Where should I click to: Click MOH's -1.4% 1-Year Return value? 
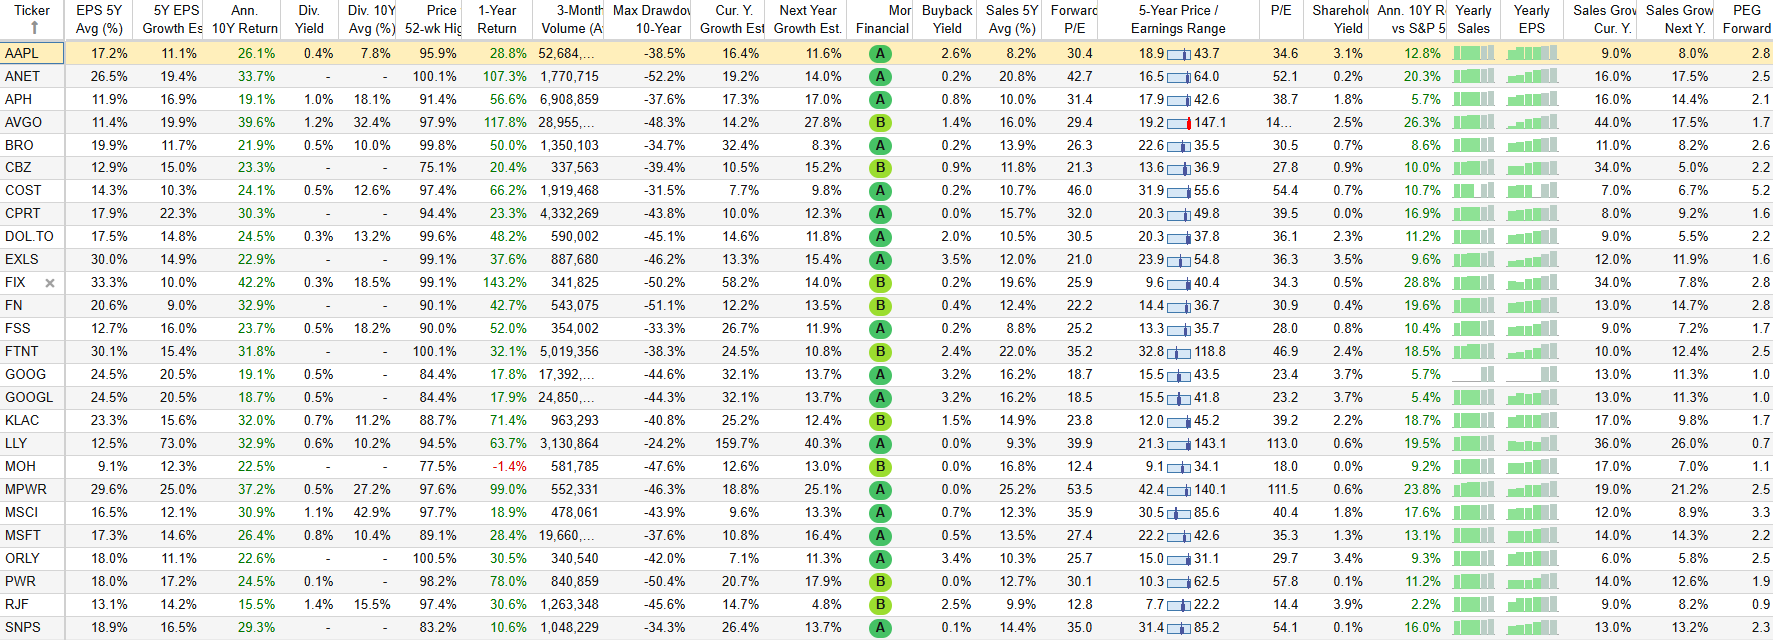510,467
